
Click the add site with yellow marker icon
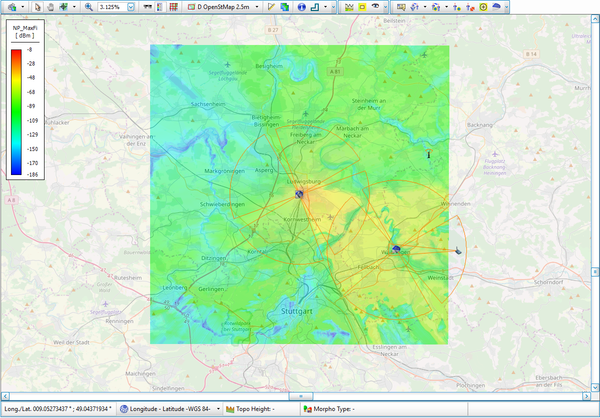[x=457, y=7]
